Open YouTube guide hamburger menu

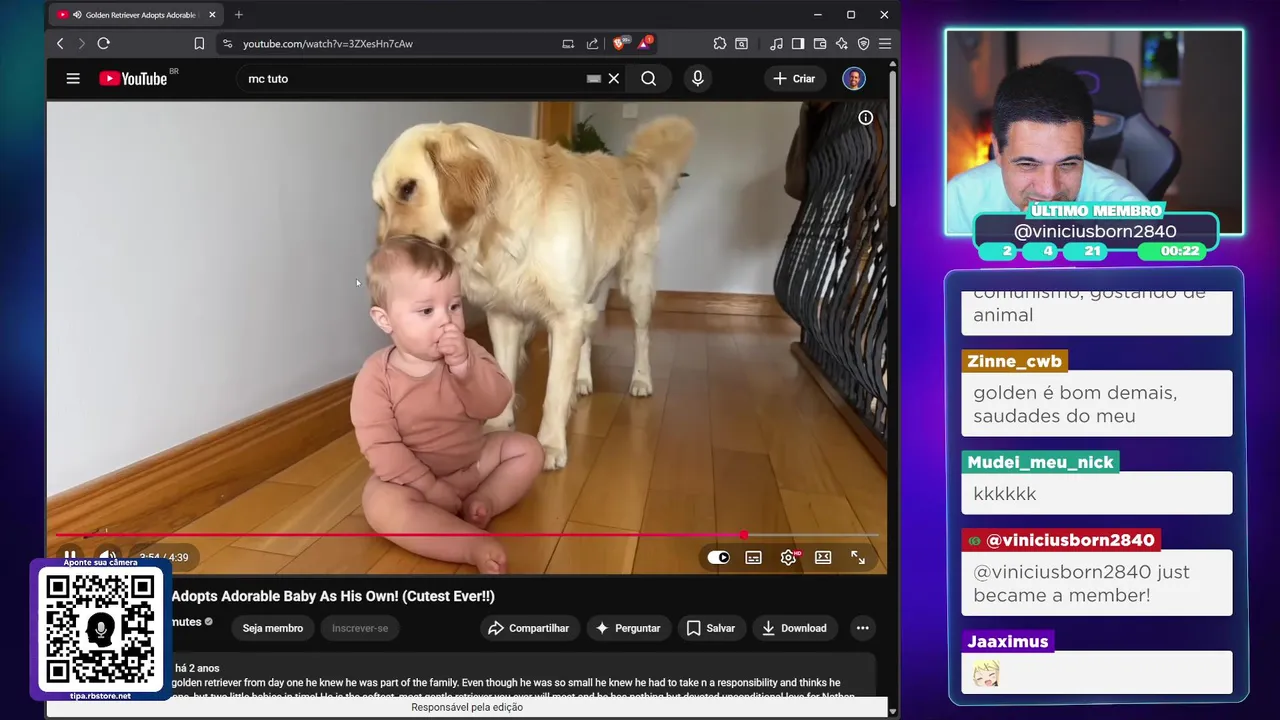(x=73, y=78)
